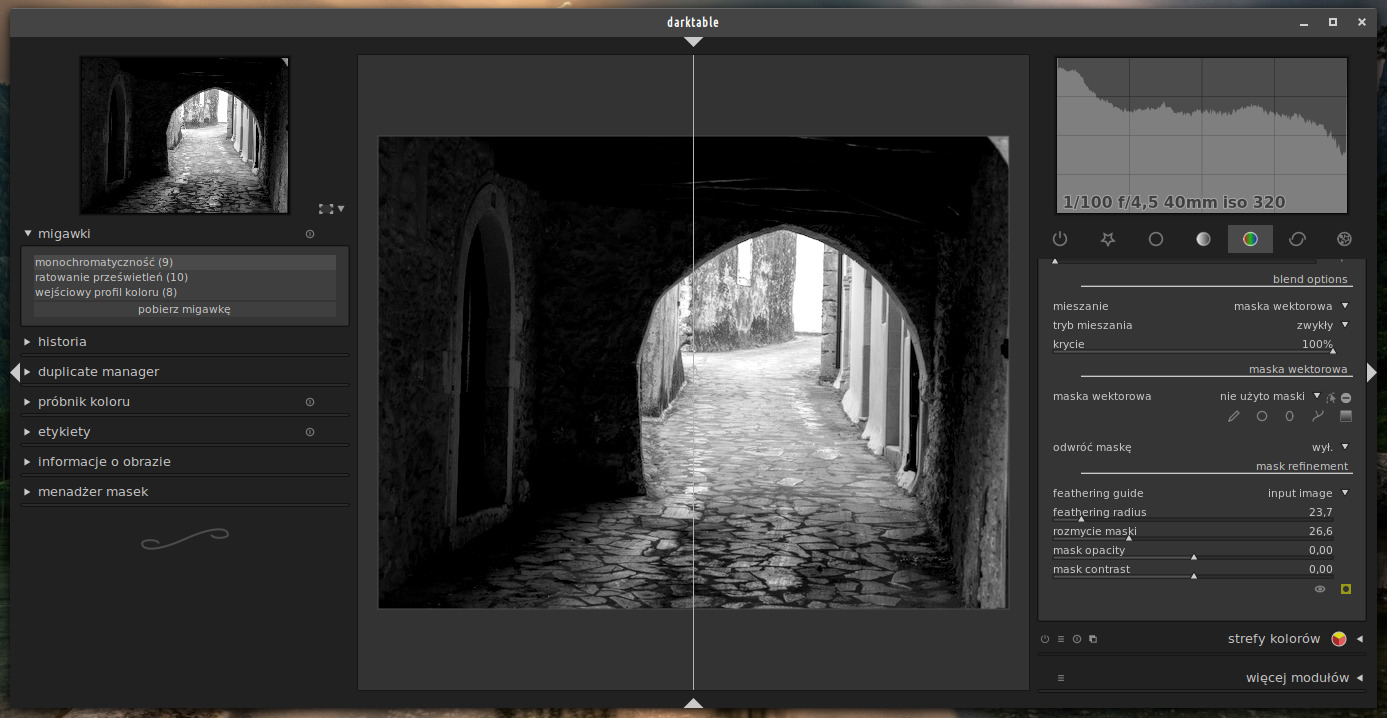Select snapshot monochromatyczność (9)

pyautogui.click(x=185, y=262)
